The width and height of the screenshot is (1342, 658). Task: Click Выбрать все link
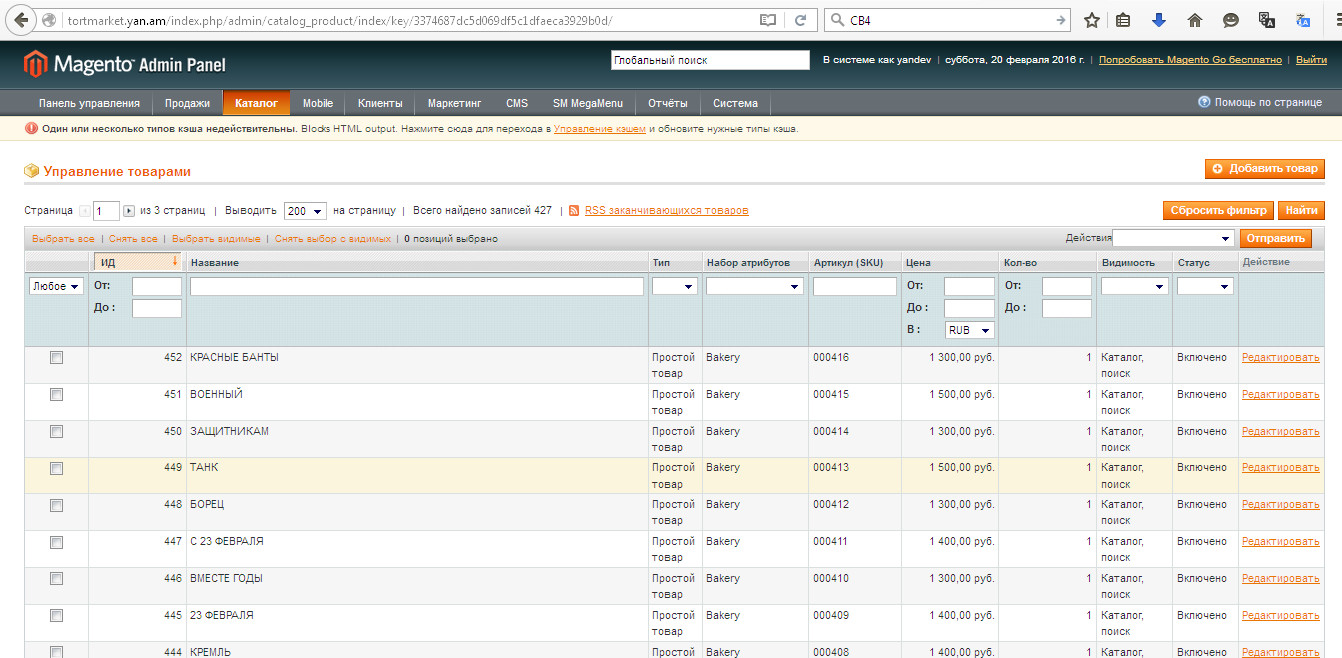63,239
